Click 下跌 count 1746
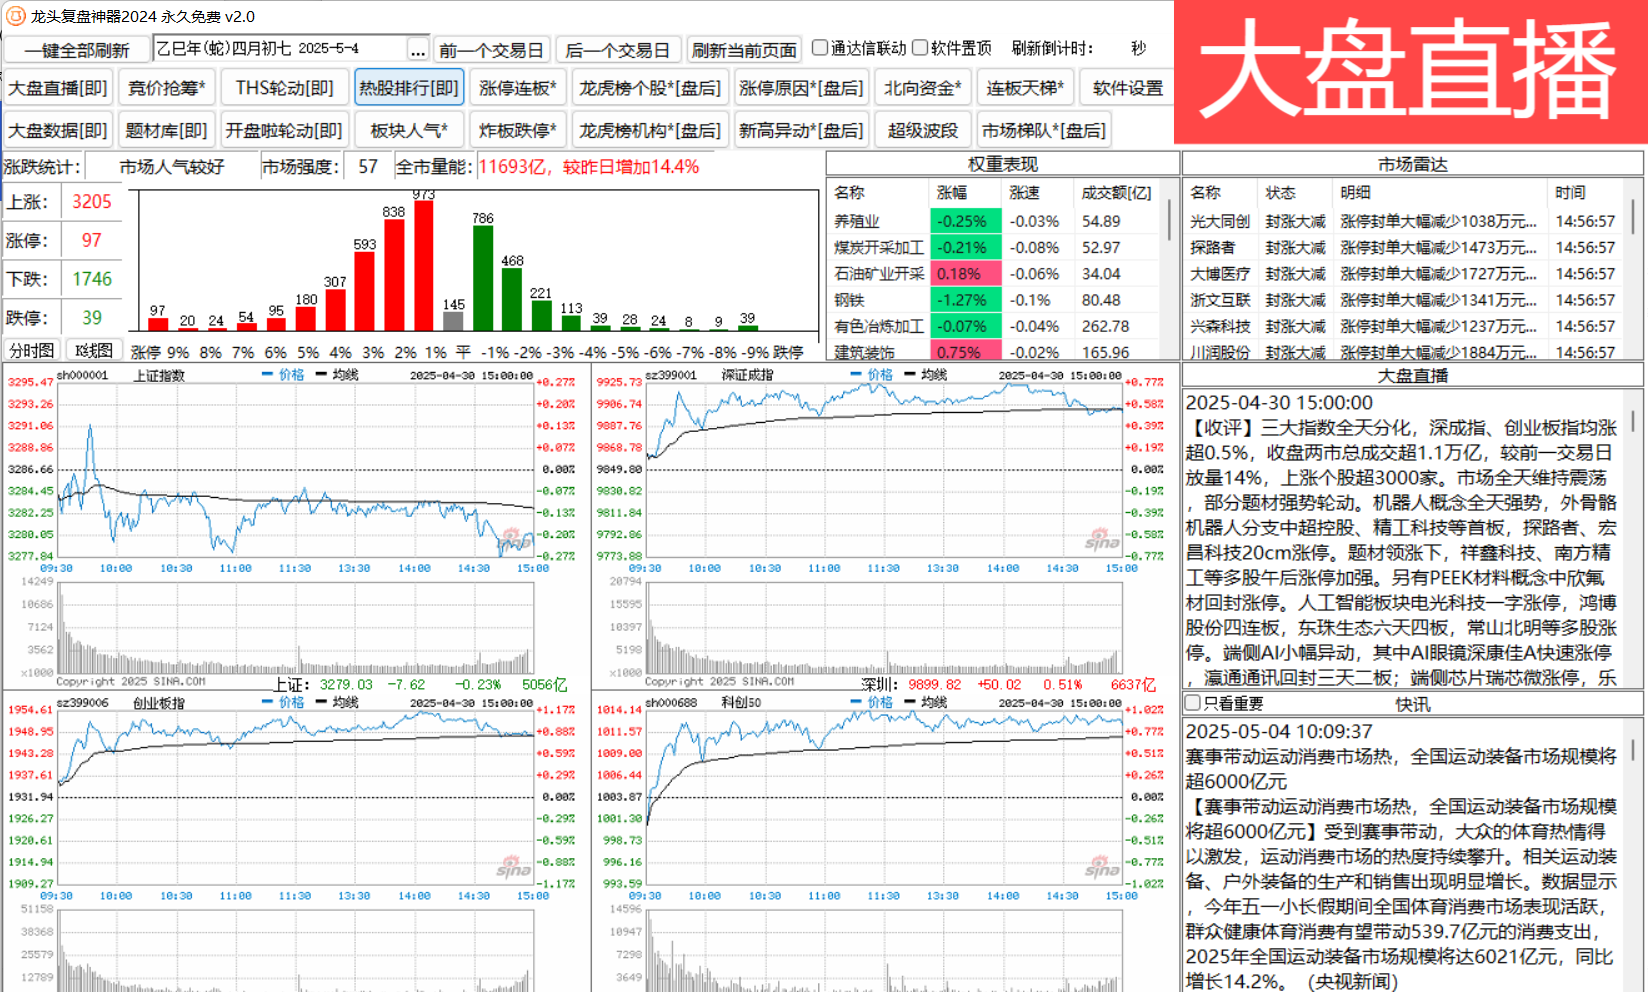This screenshot has height=992, width=1648. [x=92, y=279]
